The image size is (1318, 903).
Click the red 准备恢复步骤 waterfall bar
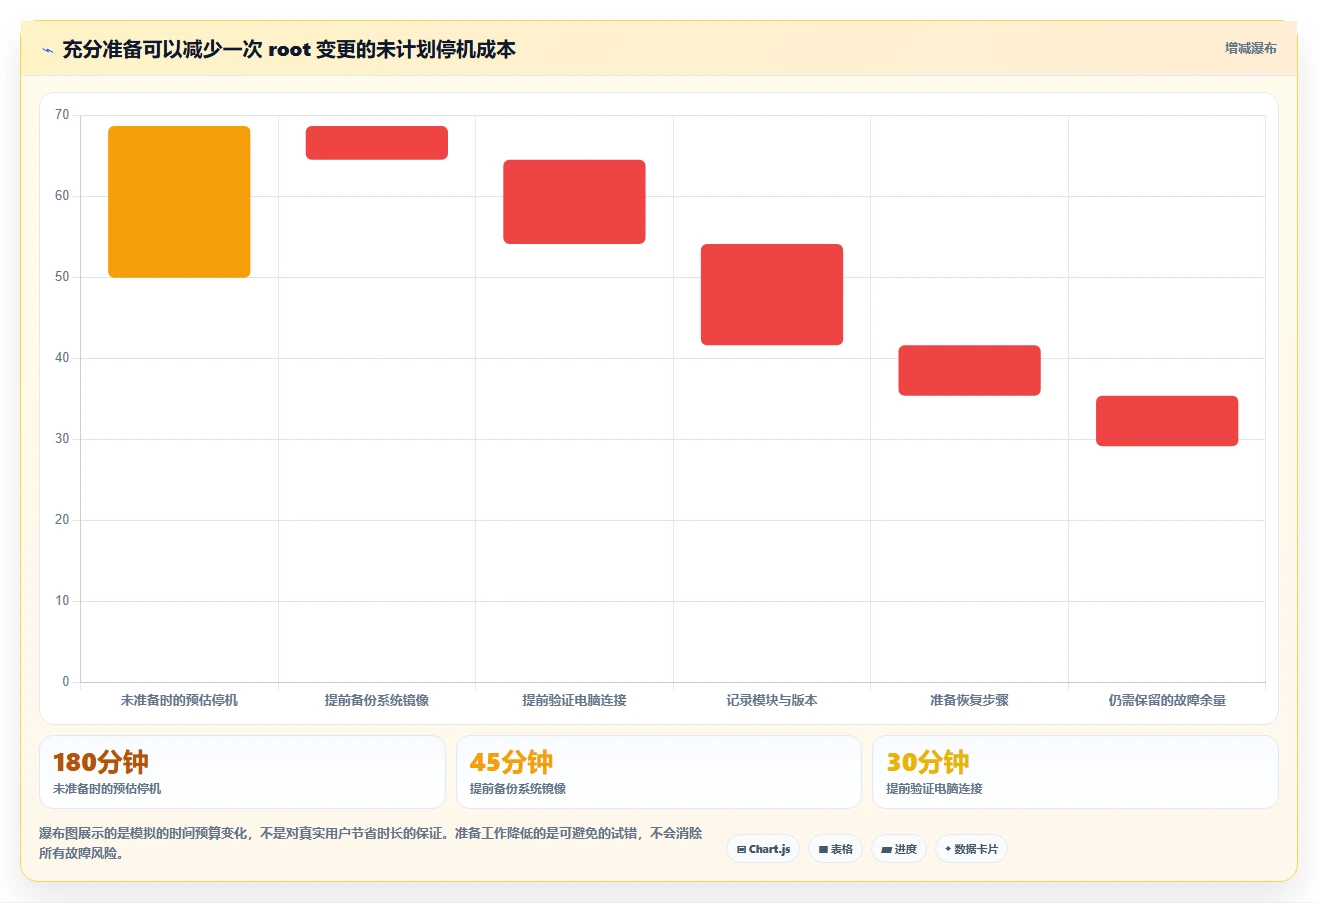[969, 371]
